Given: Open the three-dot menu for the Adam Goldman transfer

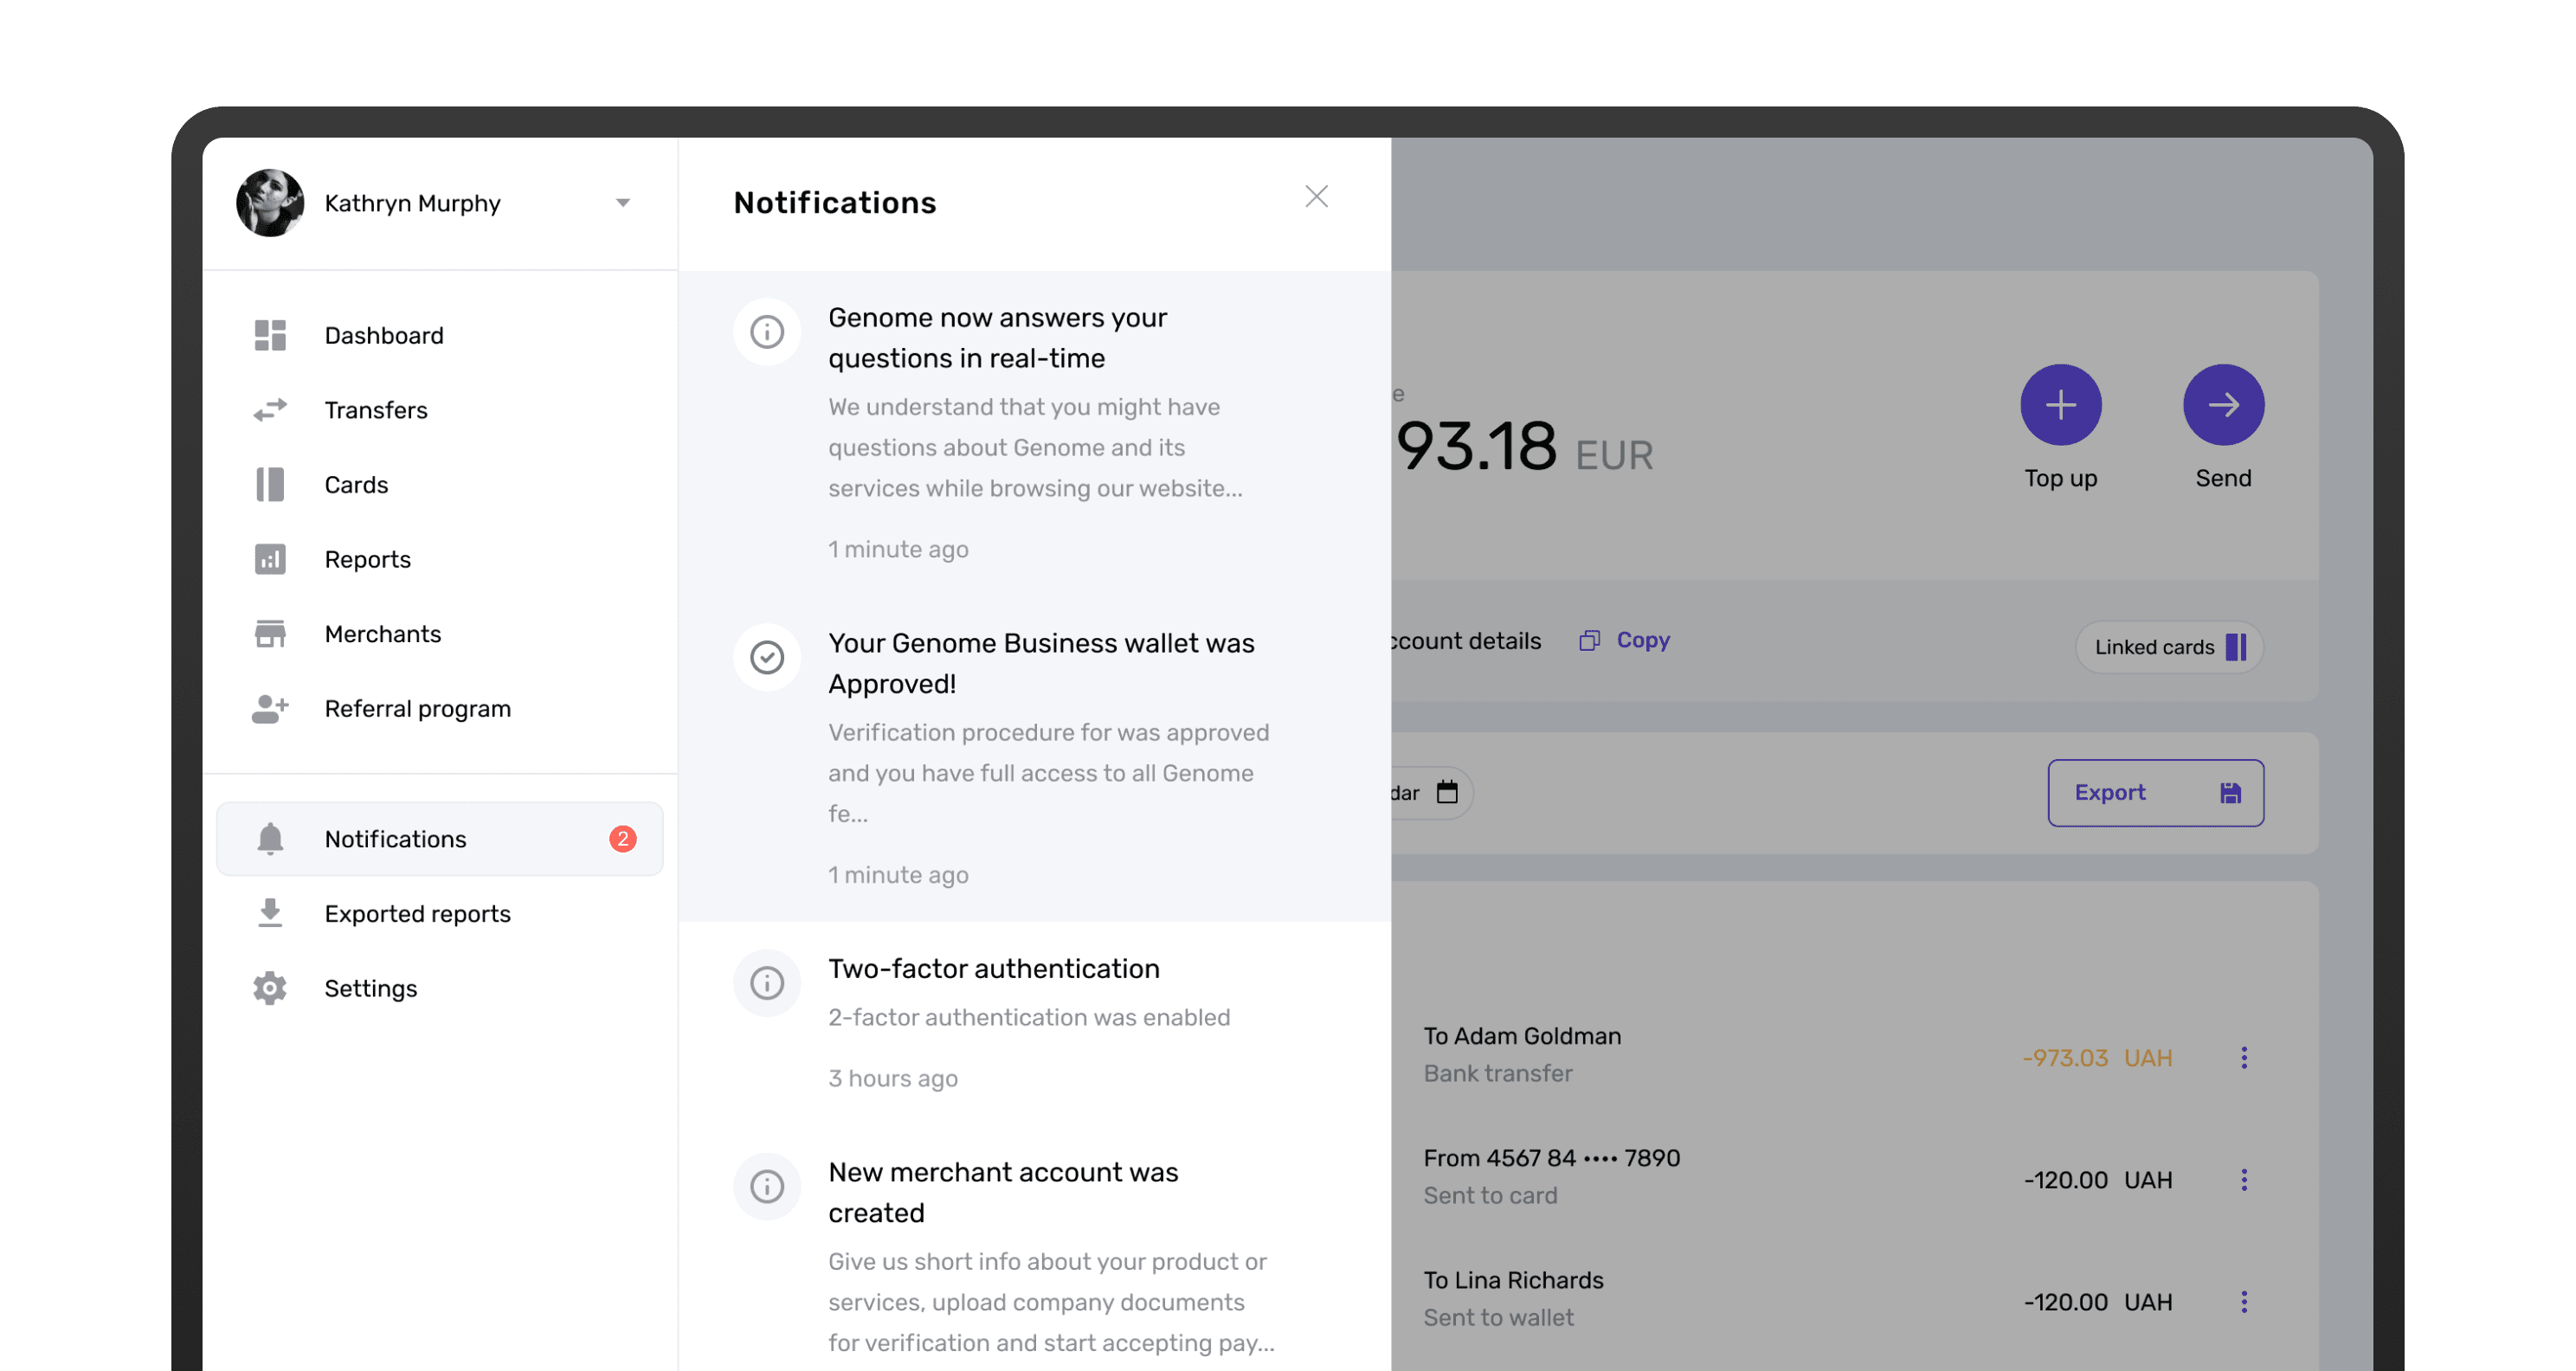Looking at the screenshot, I should pyautogui.click(x=2245, y=1057).
